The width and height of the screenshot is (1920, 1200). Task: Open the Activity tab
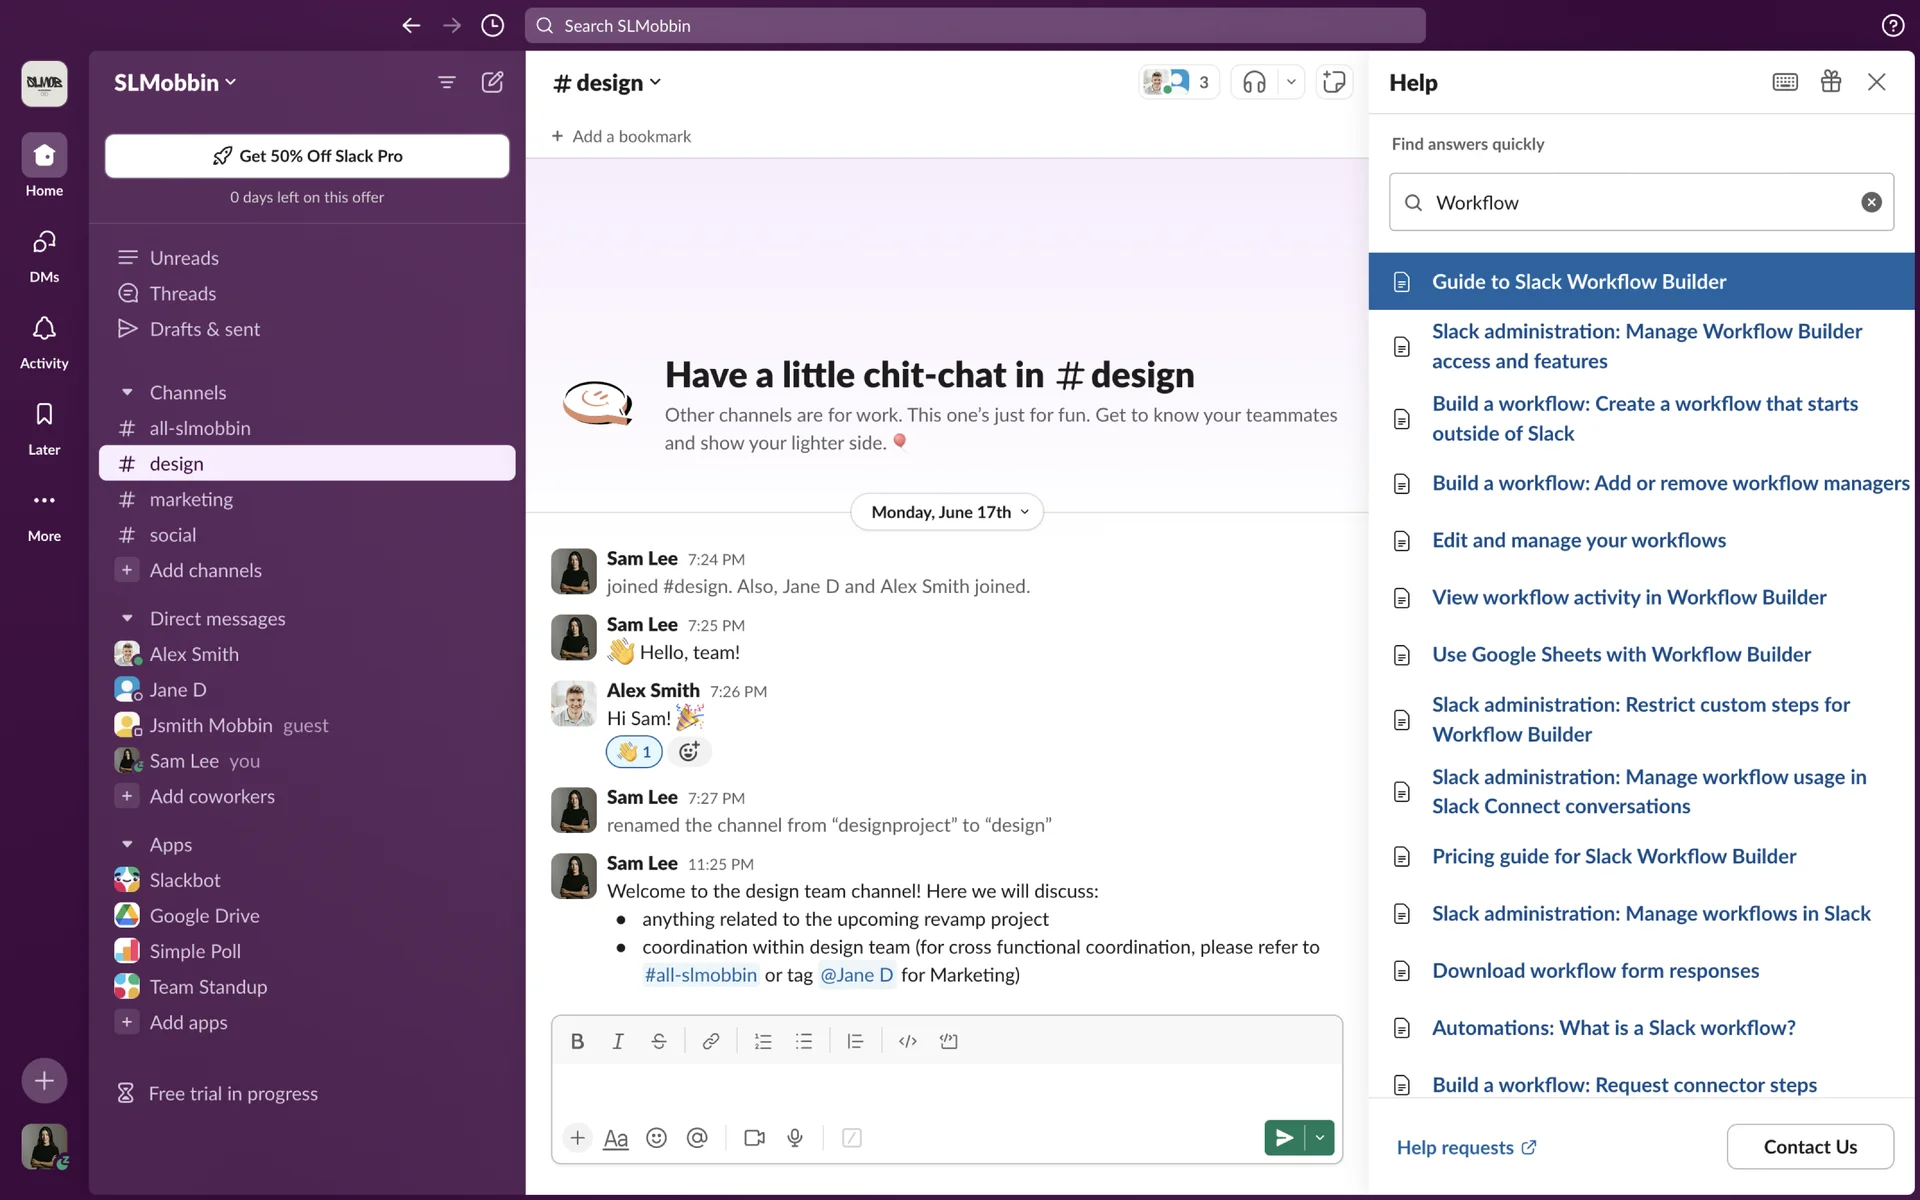44,341
